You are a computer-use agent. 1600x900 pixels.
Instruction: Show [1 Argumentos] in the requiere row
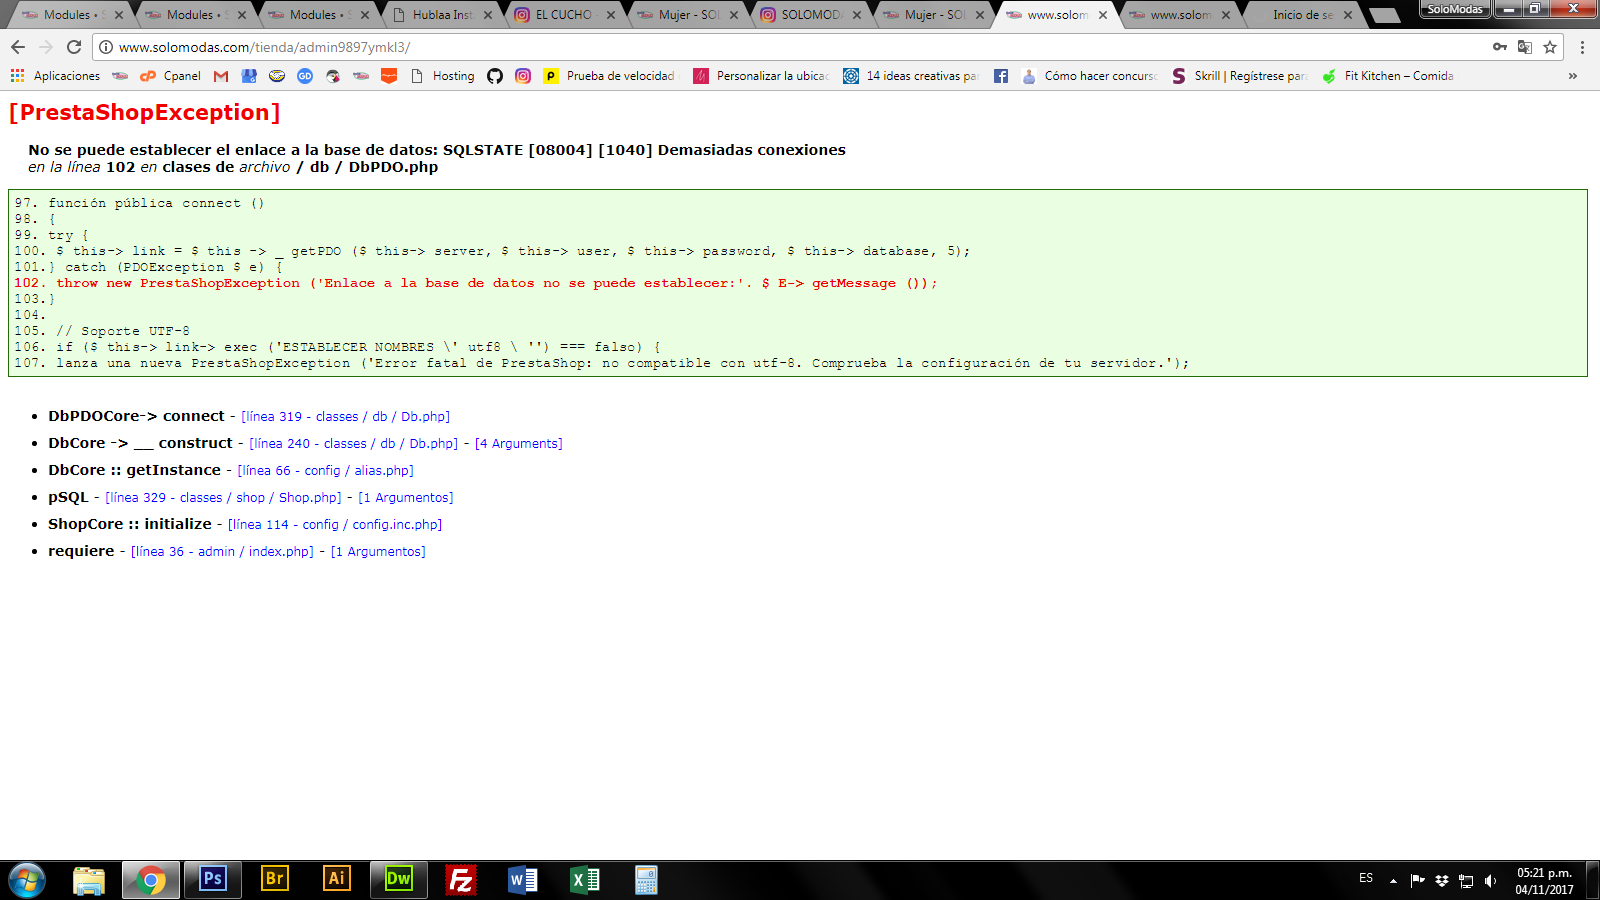tap(378, 552)
